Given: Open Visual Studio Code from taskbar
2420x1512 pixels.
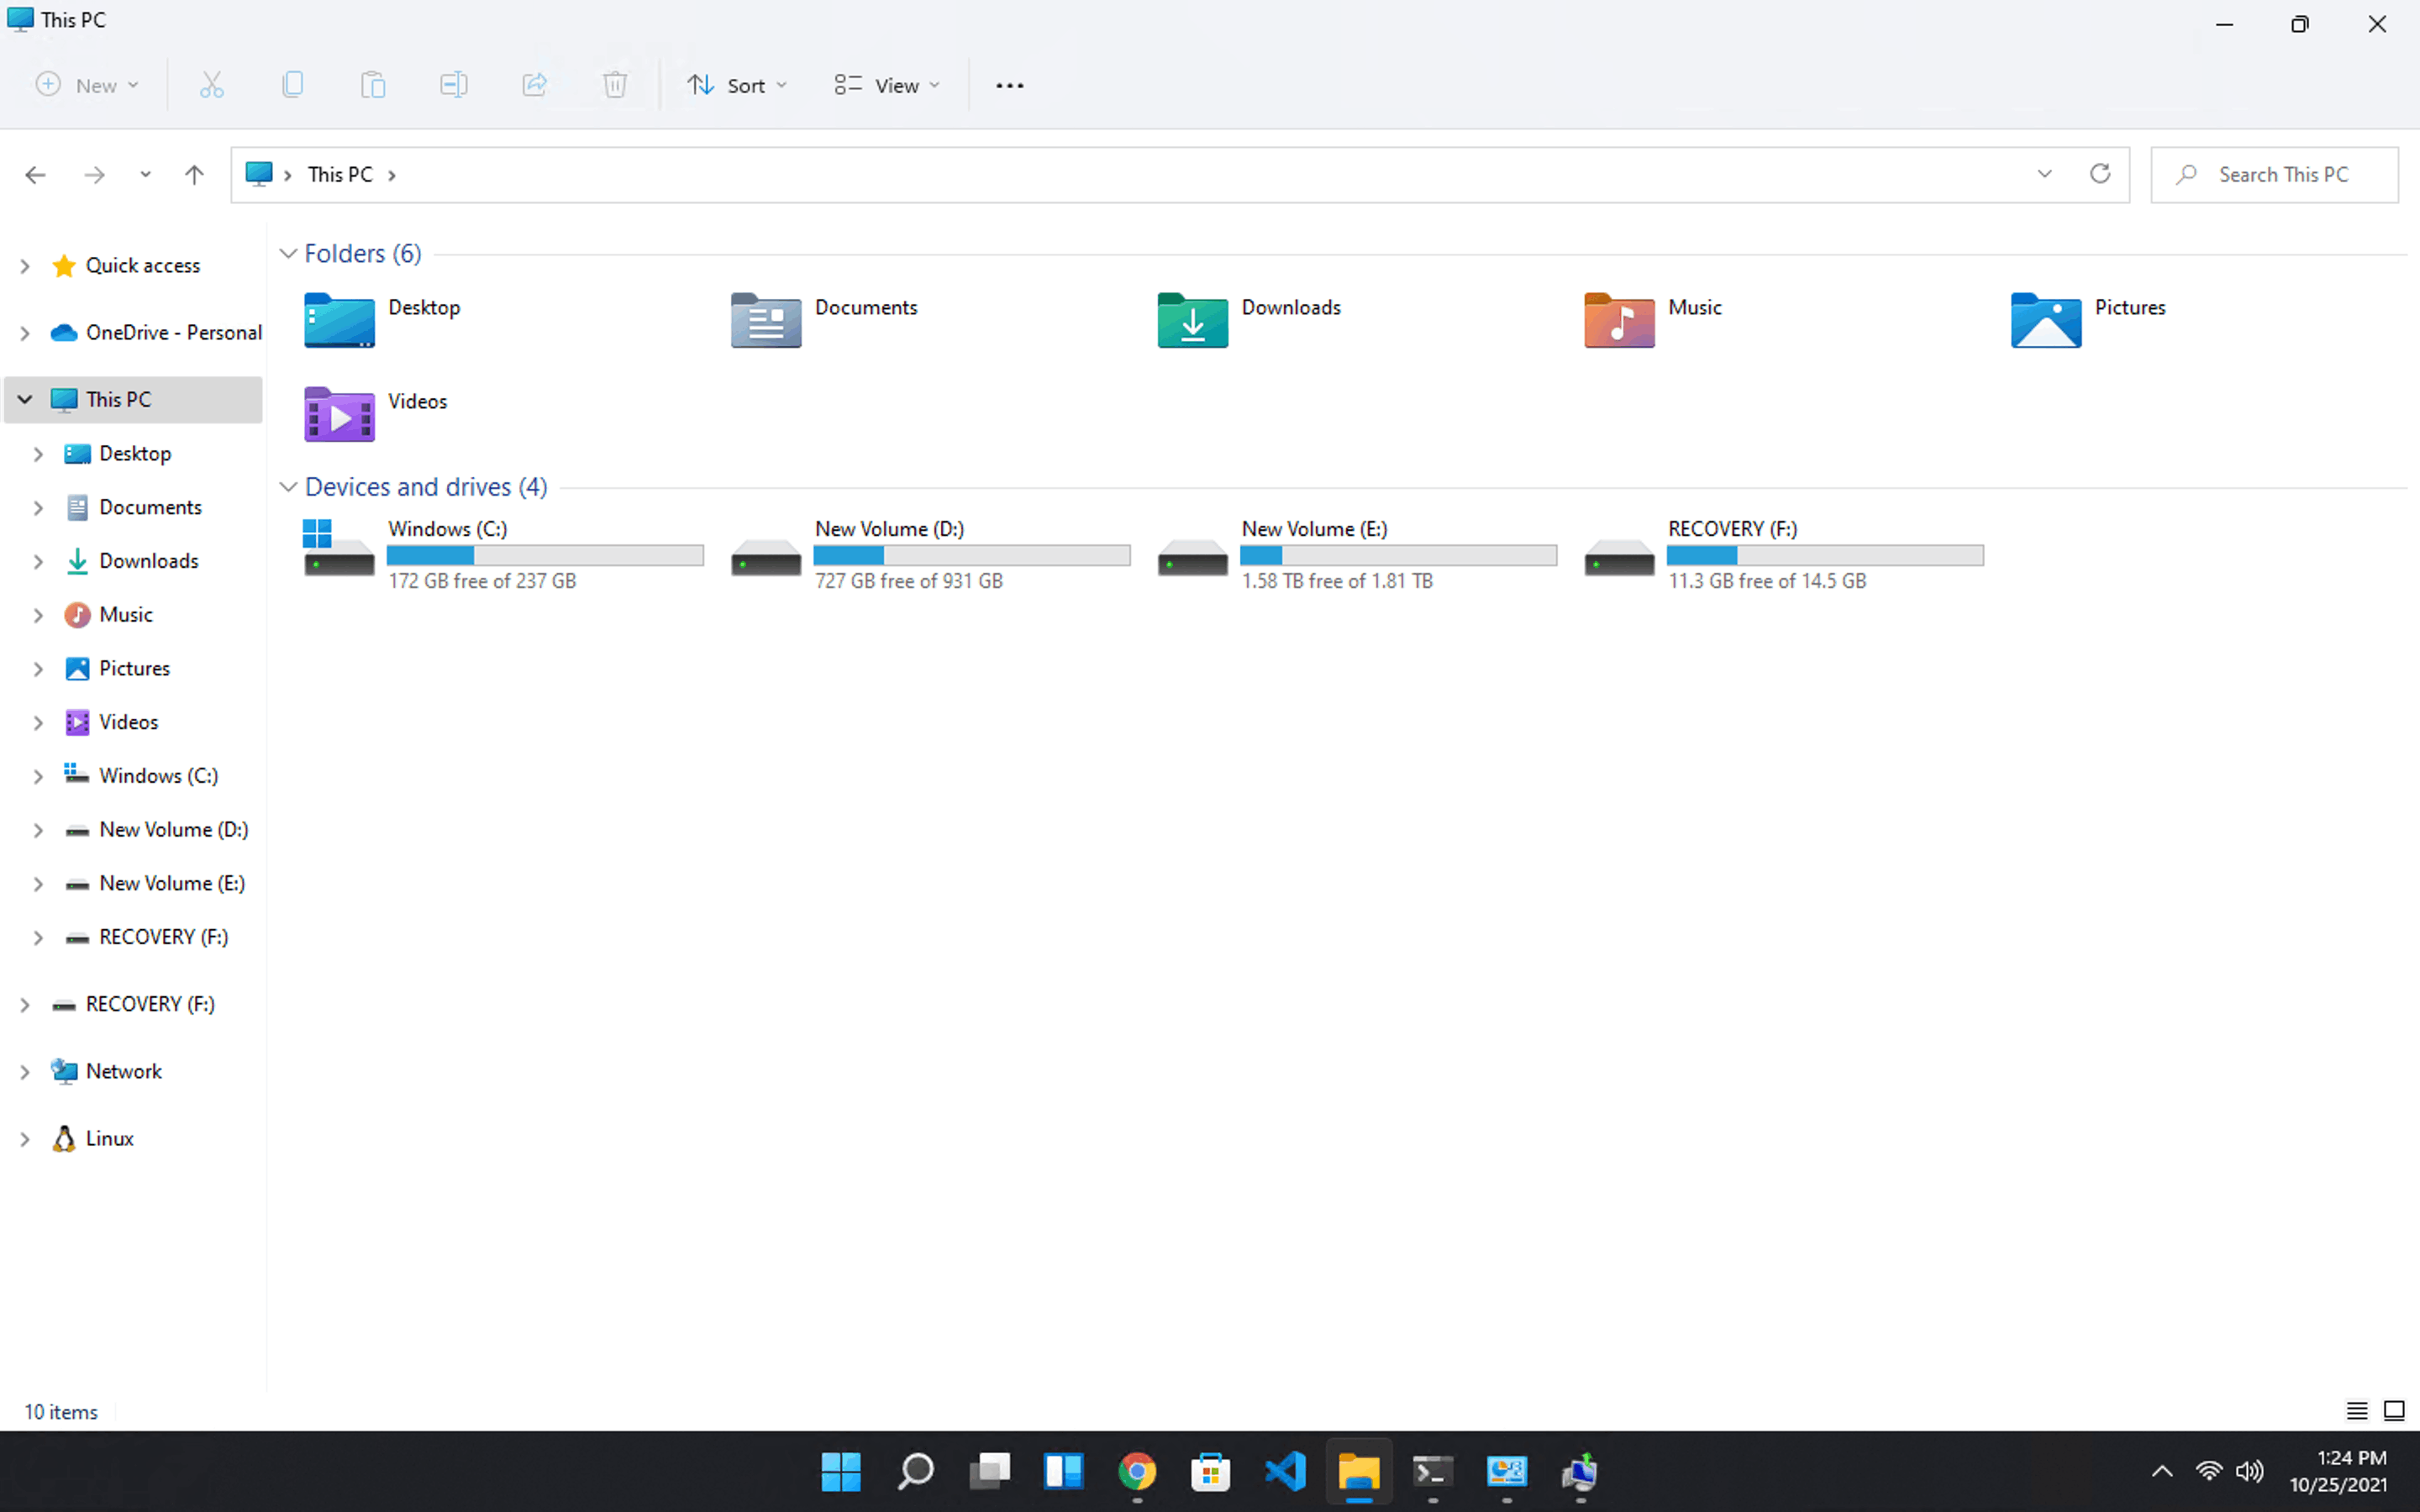Looking at the screenshot, I should (1284, 1472).
